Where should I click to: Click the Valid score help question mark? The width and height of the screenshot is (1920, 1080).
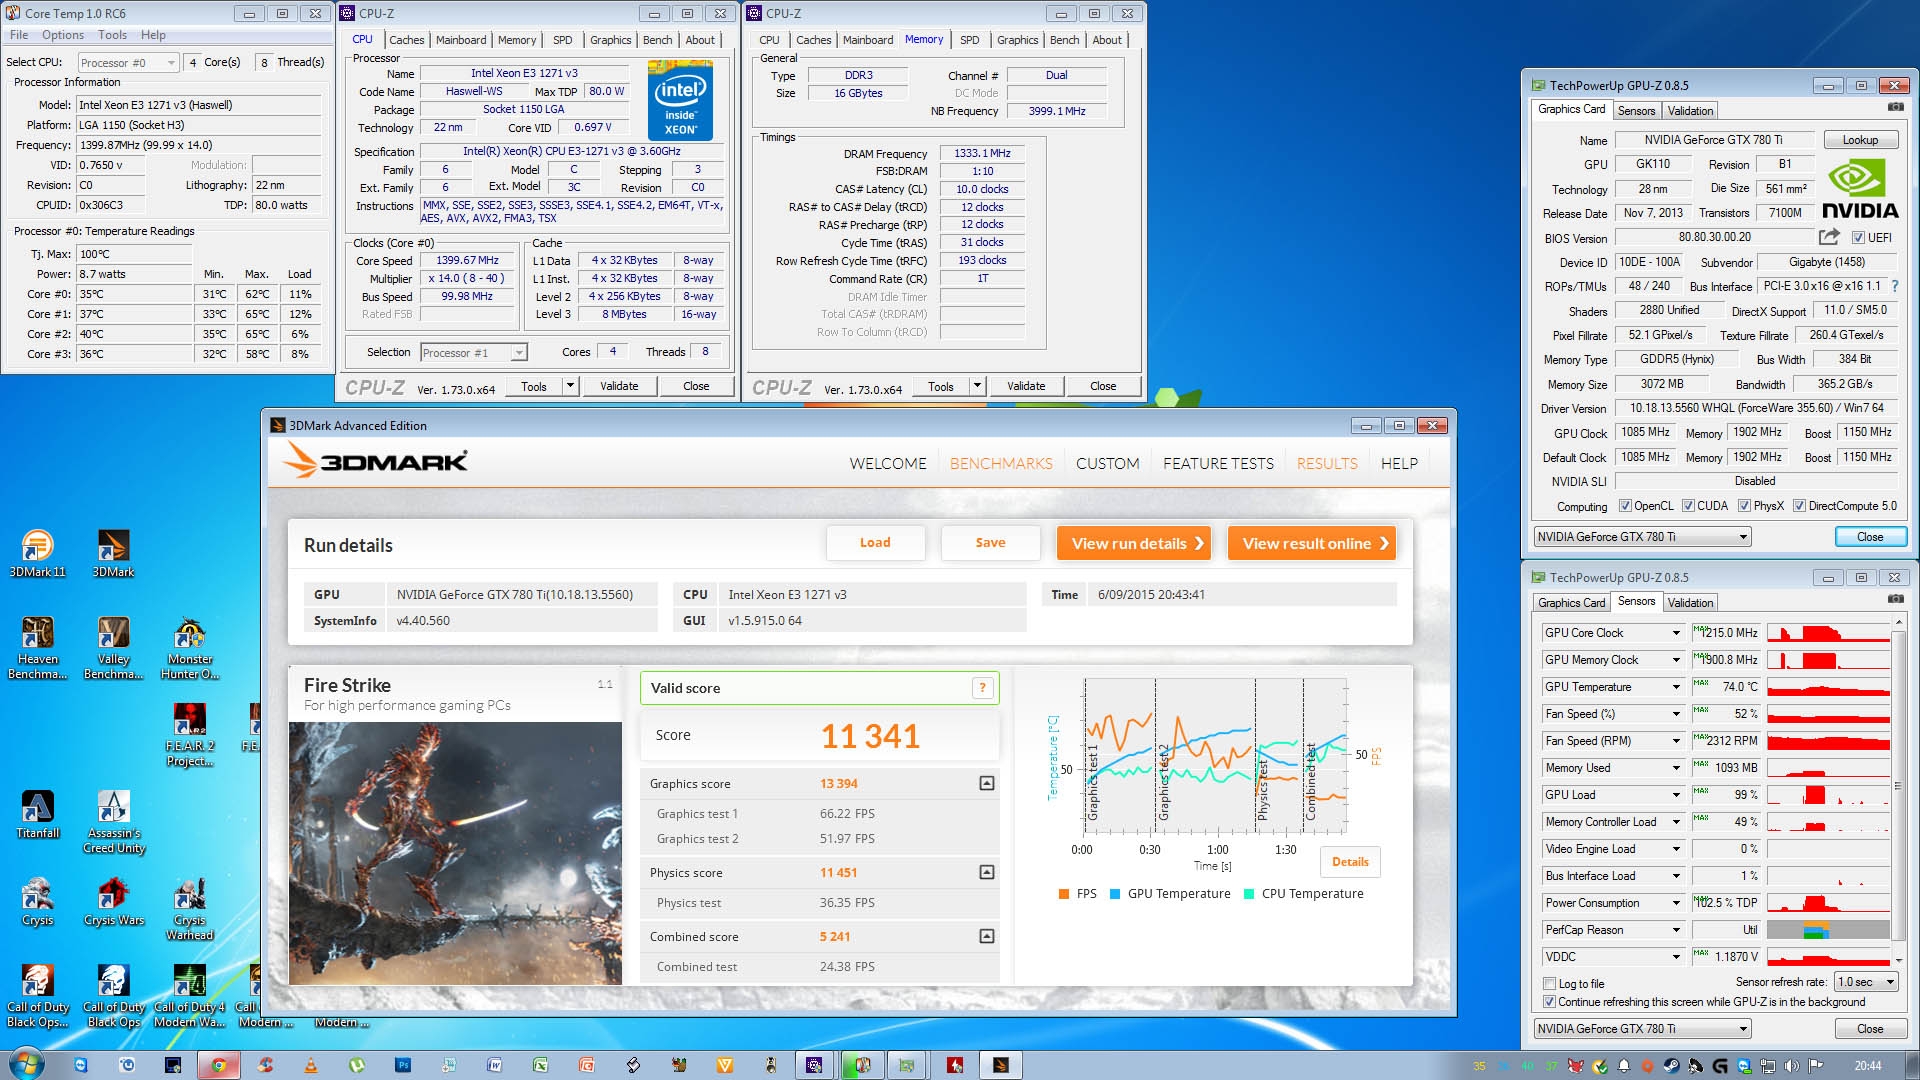point(982,687)
